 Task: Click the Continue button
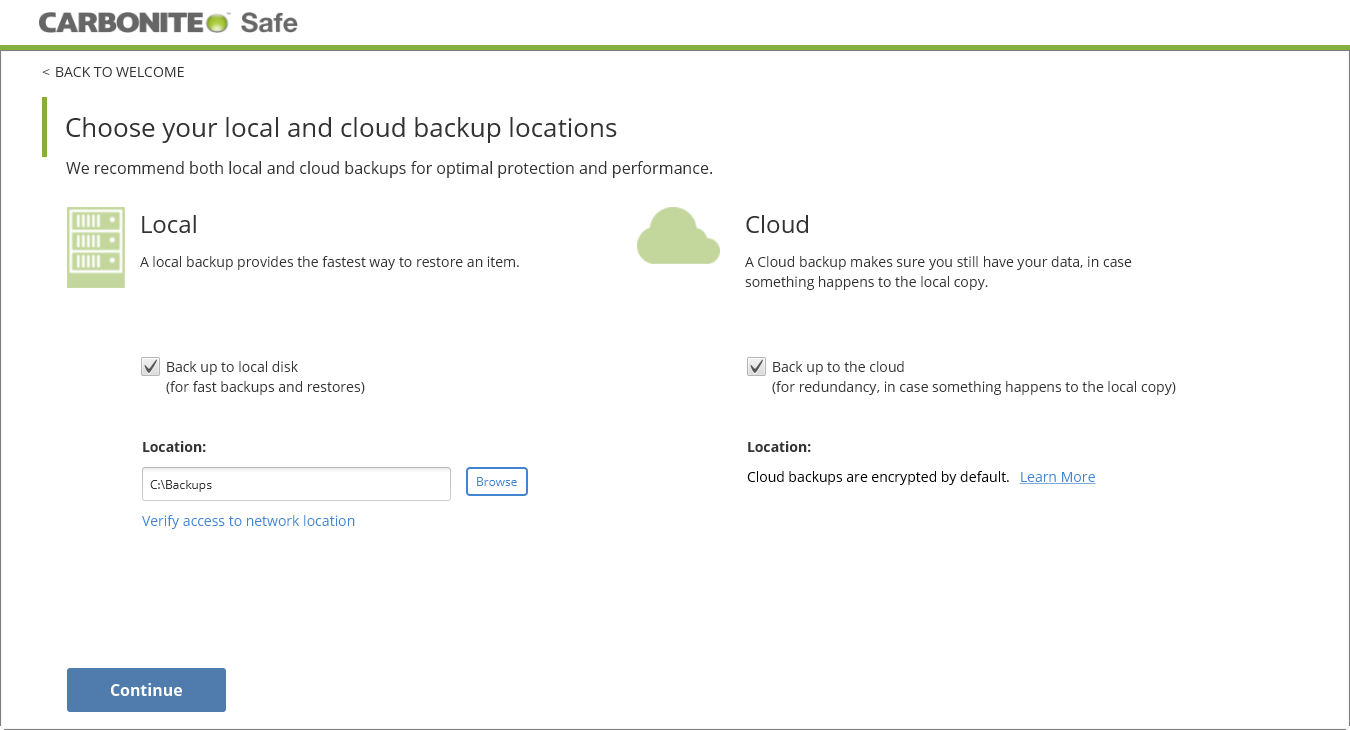click(146, 690)
